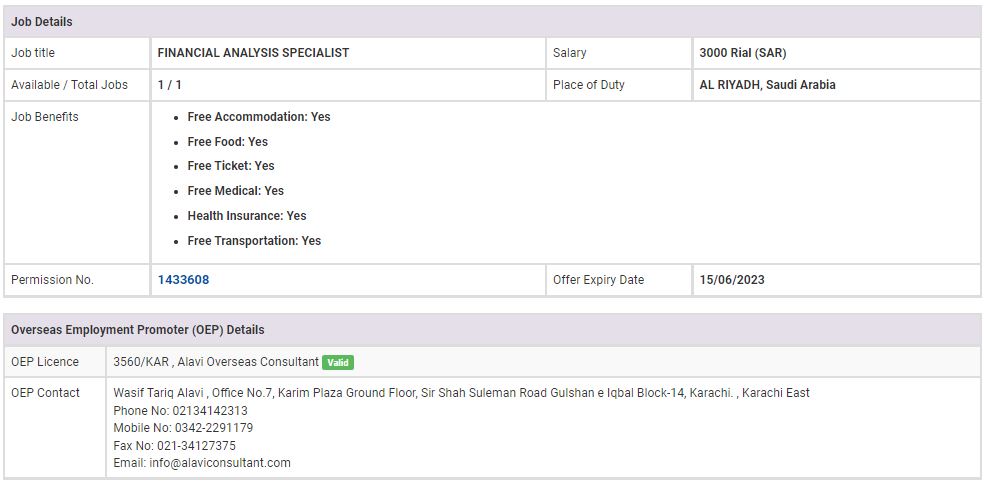984x483 pixels.
Task: Select the FINANCIAL ANALYSIS SPECIALIST job title
Action: click(253, 53)
